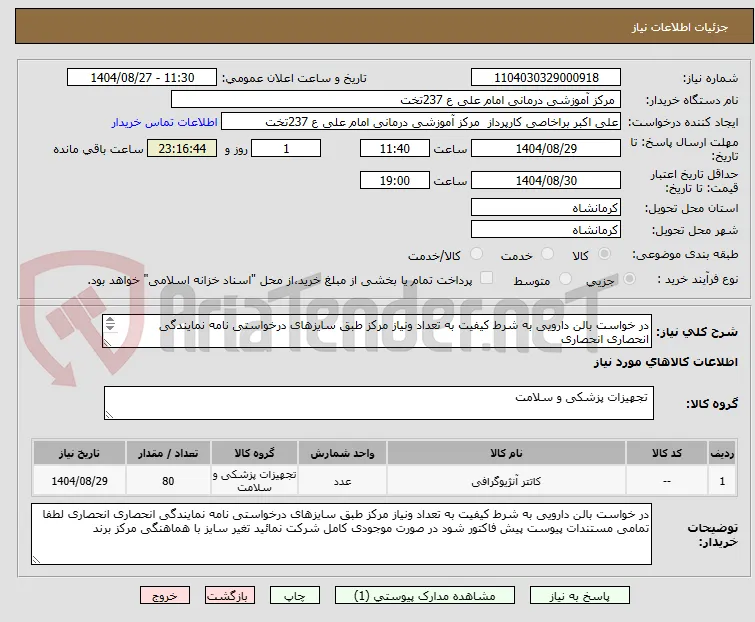755x622 pixels.
Task: Select the جزیی purchase type radio
Action: 629,279
